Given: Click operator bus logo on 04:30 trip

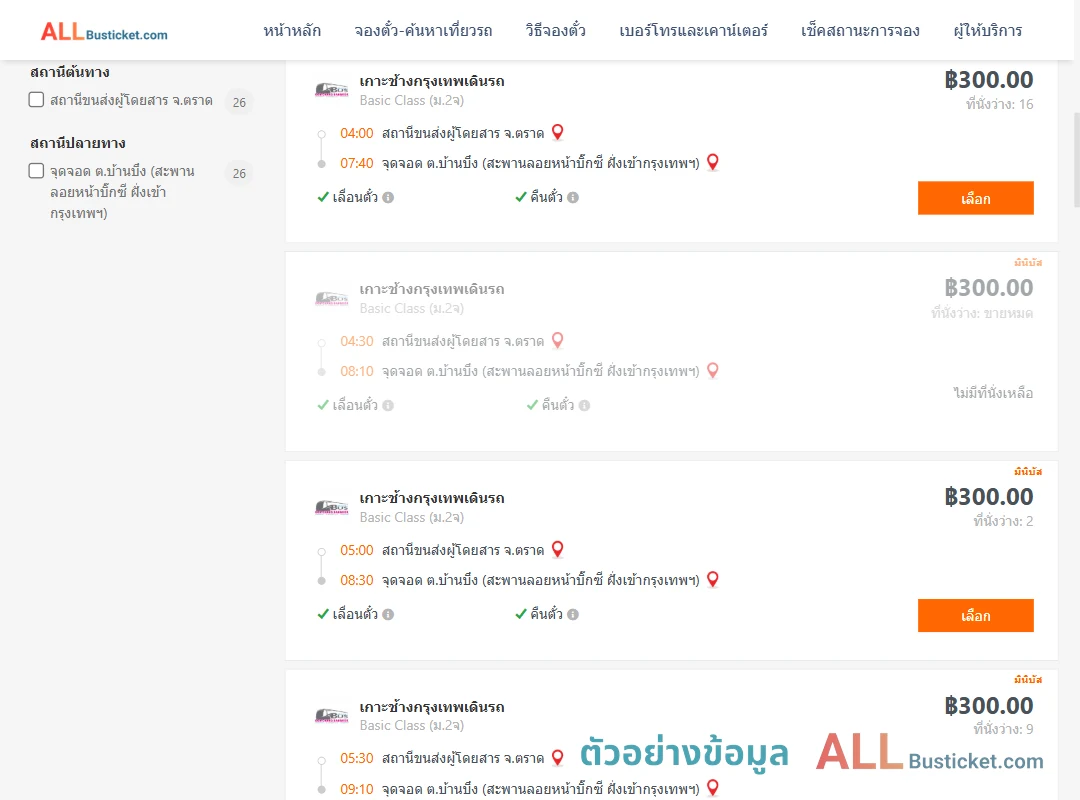Looking at the screenshot, I should point(332,298).
